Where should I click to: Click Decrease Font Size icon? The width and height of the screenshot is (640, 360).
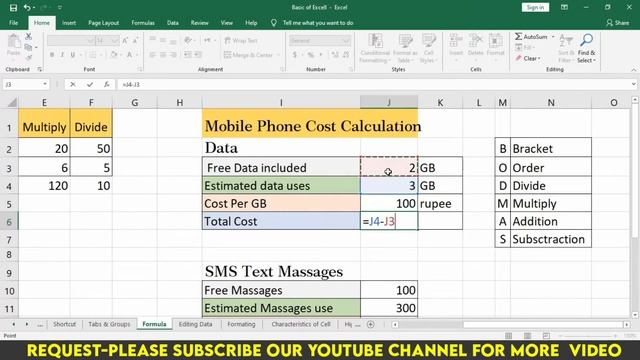tap(136, 40)
